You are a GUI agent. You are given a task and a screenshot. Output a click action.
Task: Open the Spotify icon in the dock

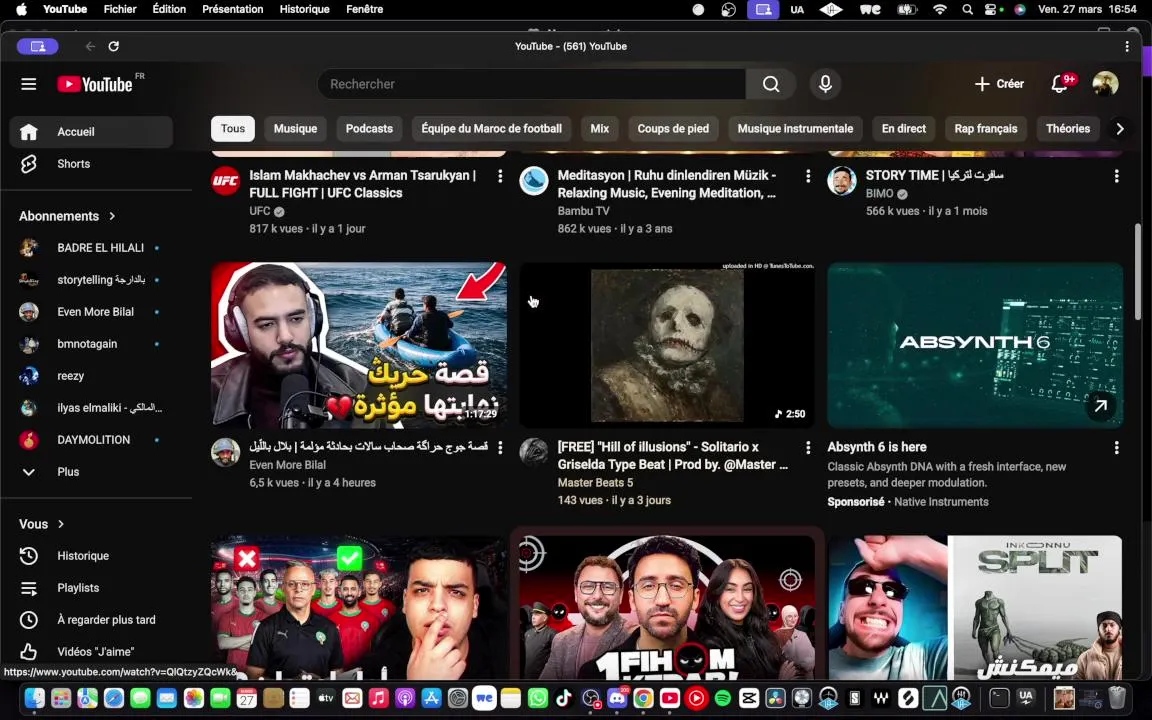[722, 698]
